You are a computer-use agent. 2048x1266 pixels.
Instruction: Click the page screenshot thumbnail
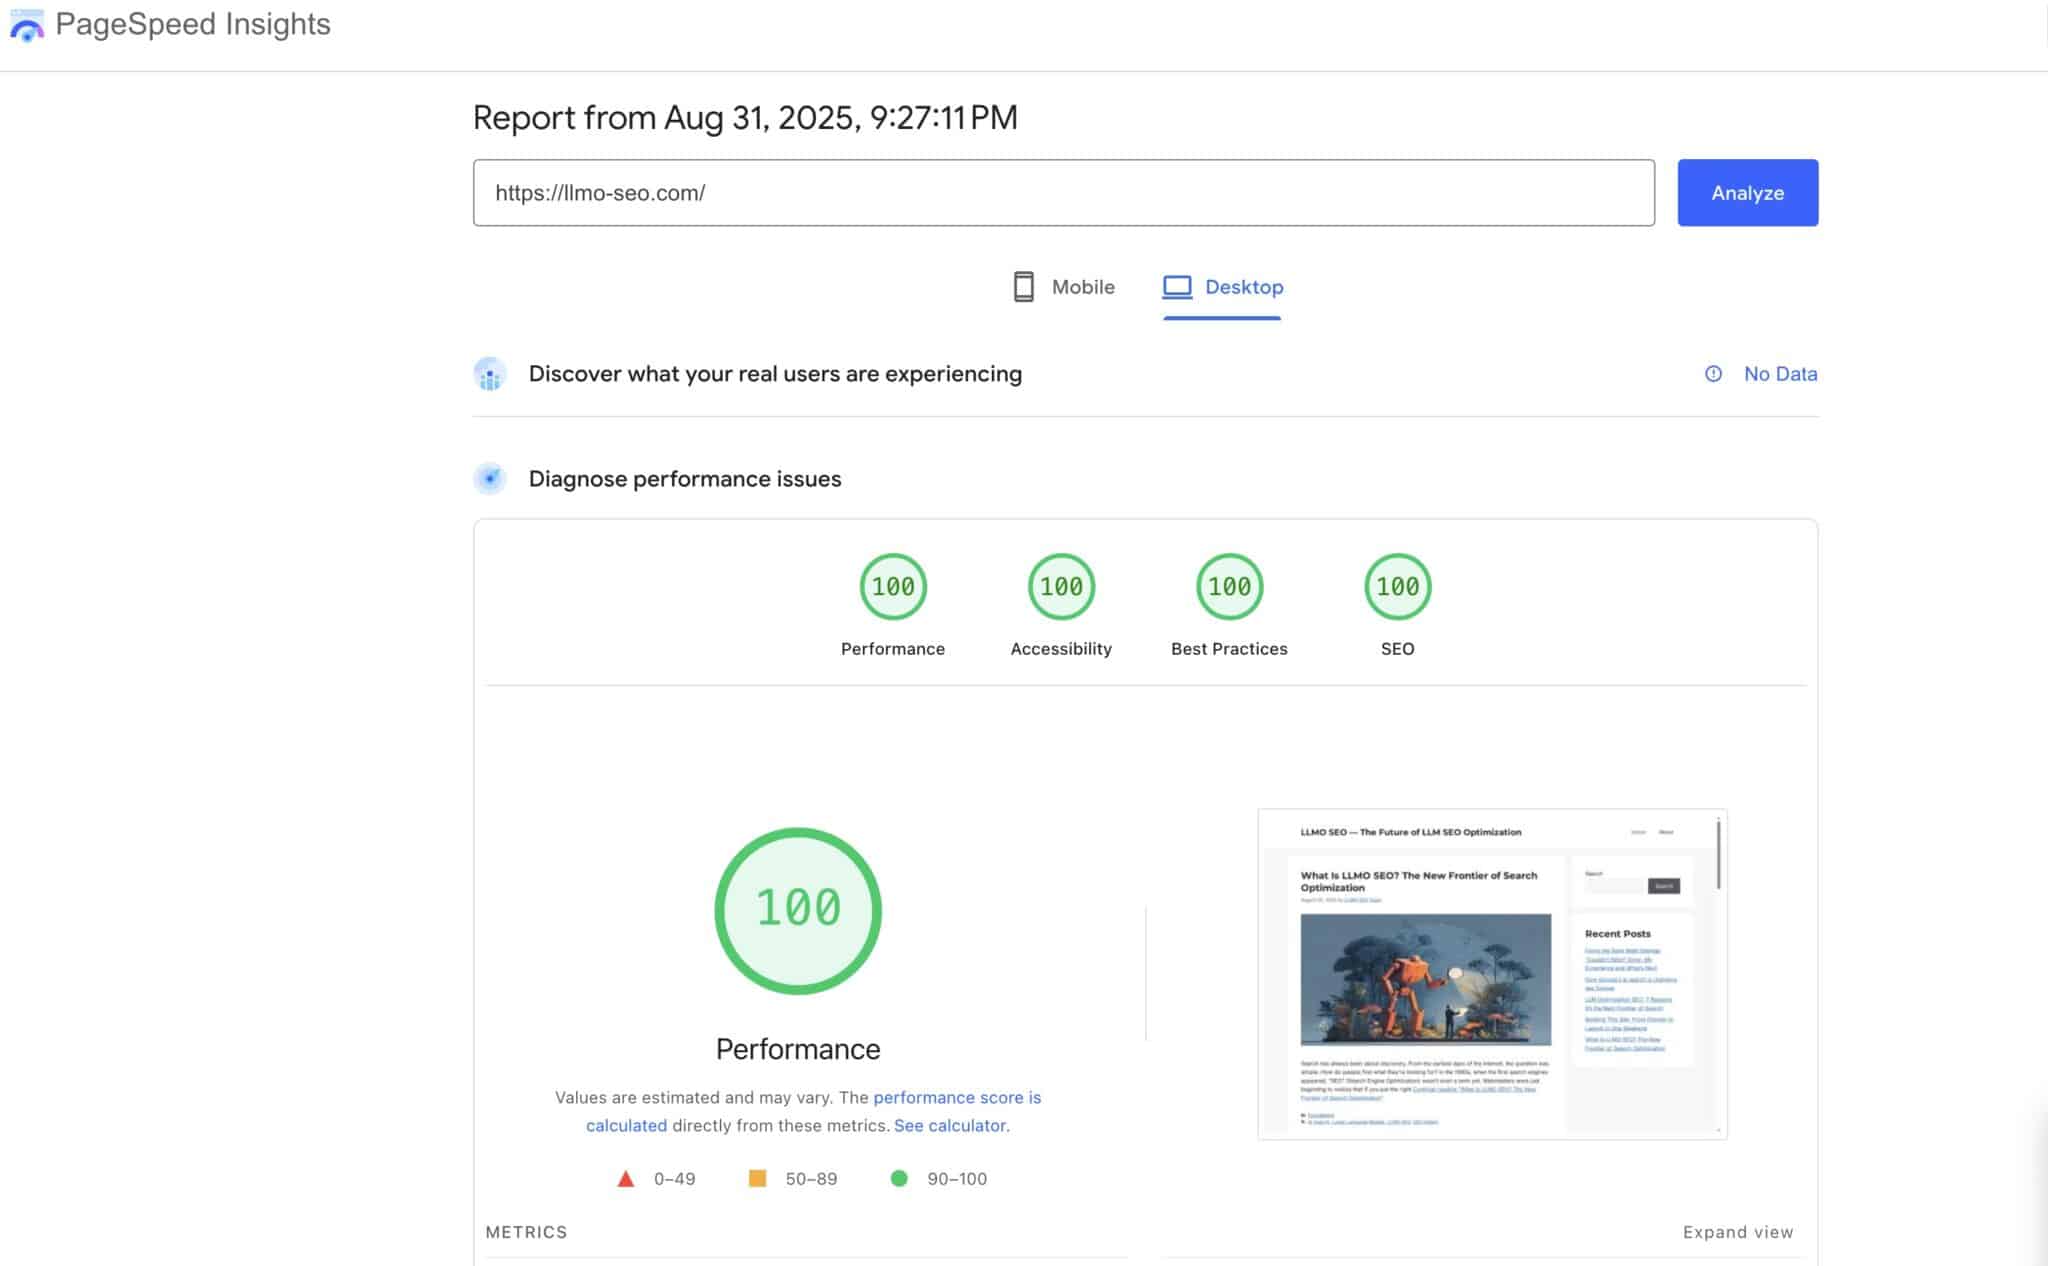point(1491,974)
